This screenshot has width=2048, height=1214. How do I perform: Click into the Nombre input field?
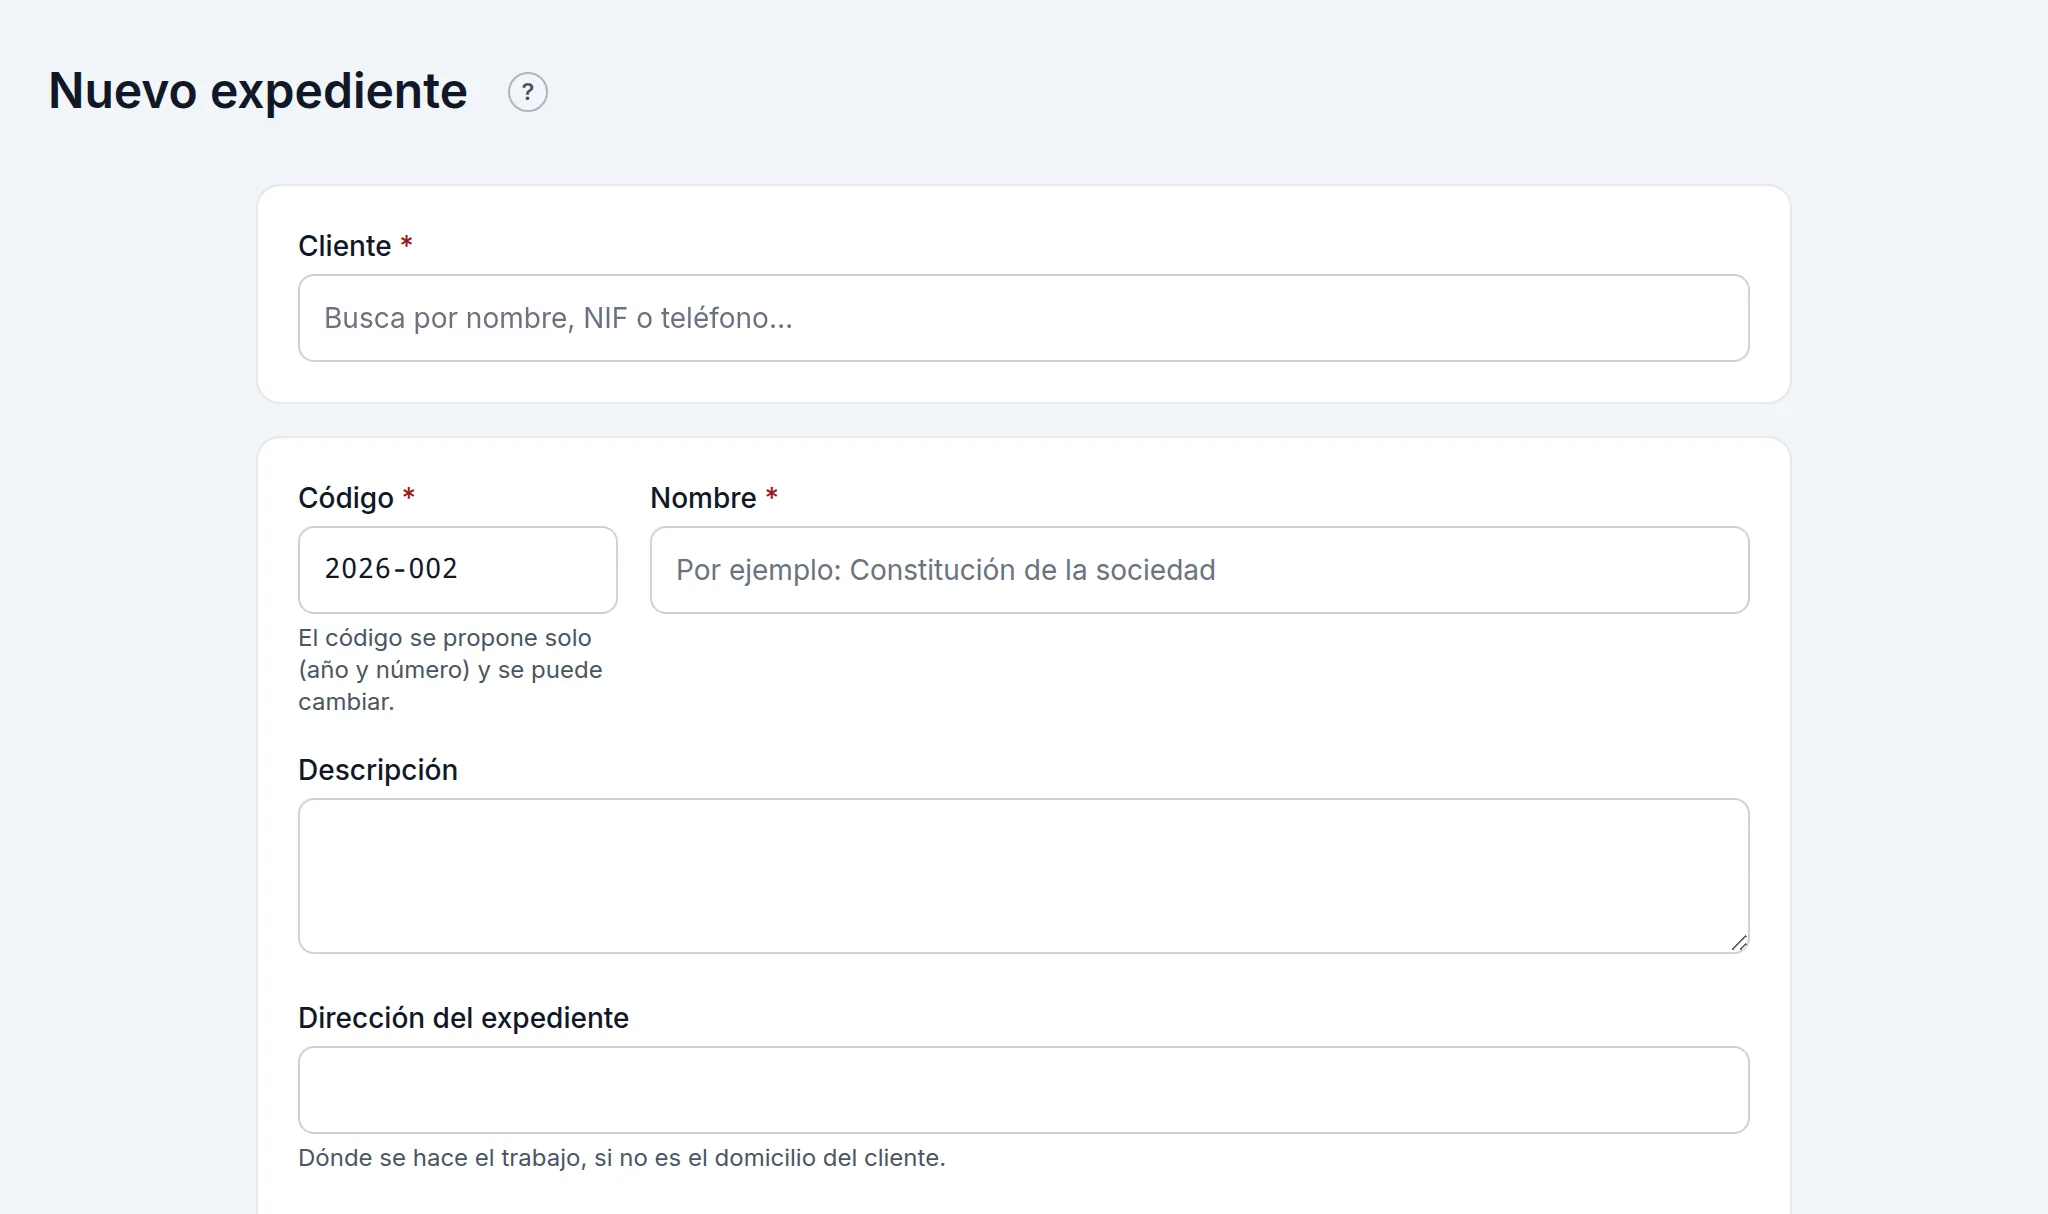[1199, 569]
